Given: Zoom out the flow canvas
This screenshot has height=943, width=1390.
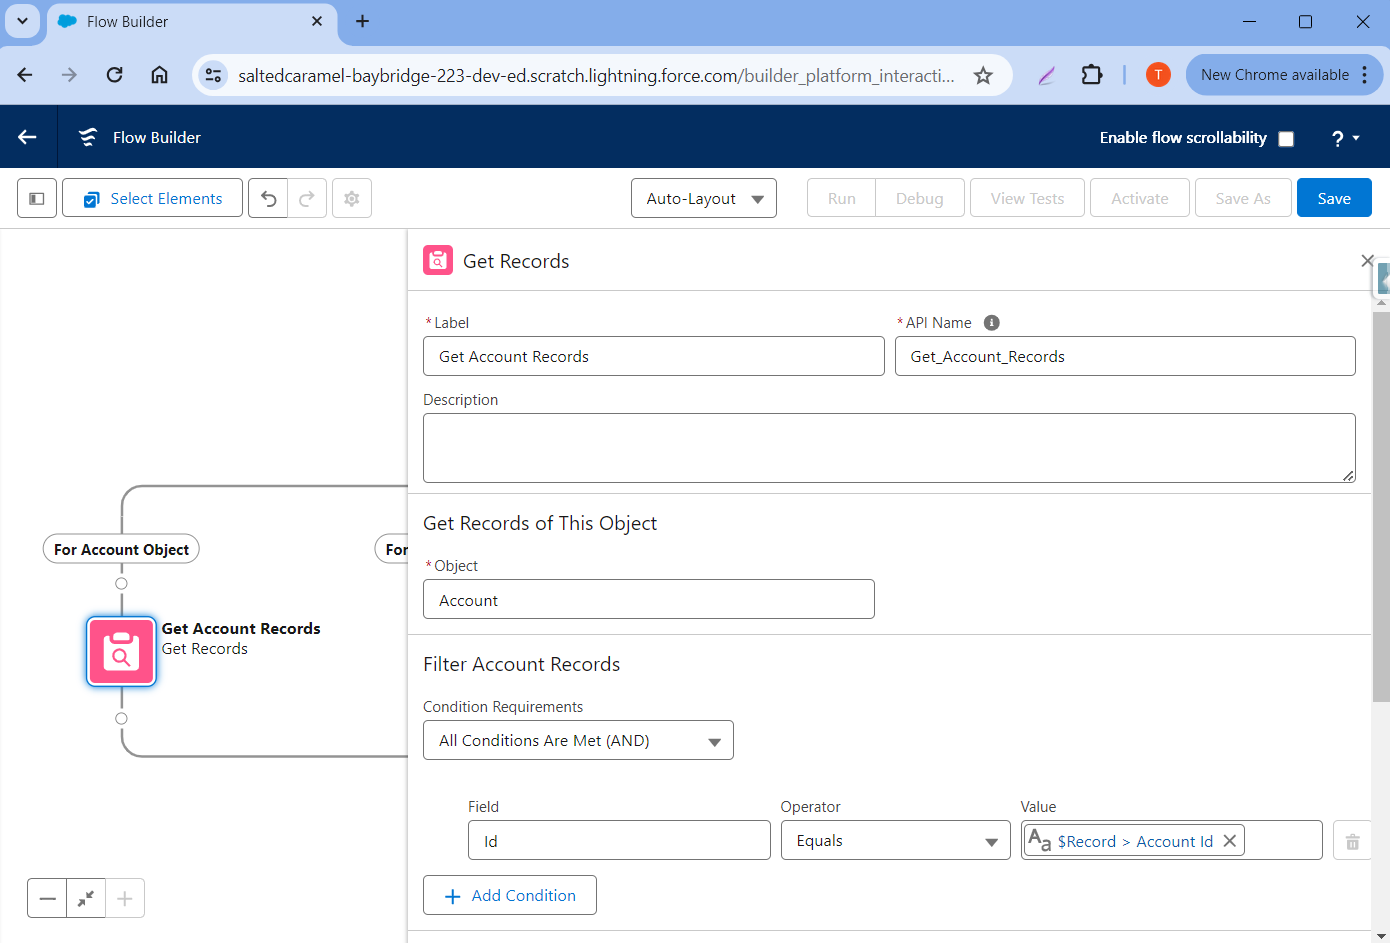Looking at the screenshot, I should [x=47, y=898].
